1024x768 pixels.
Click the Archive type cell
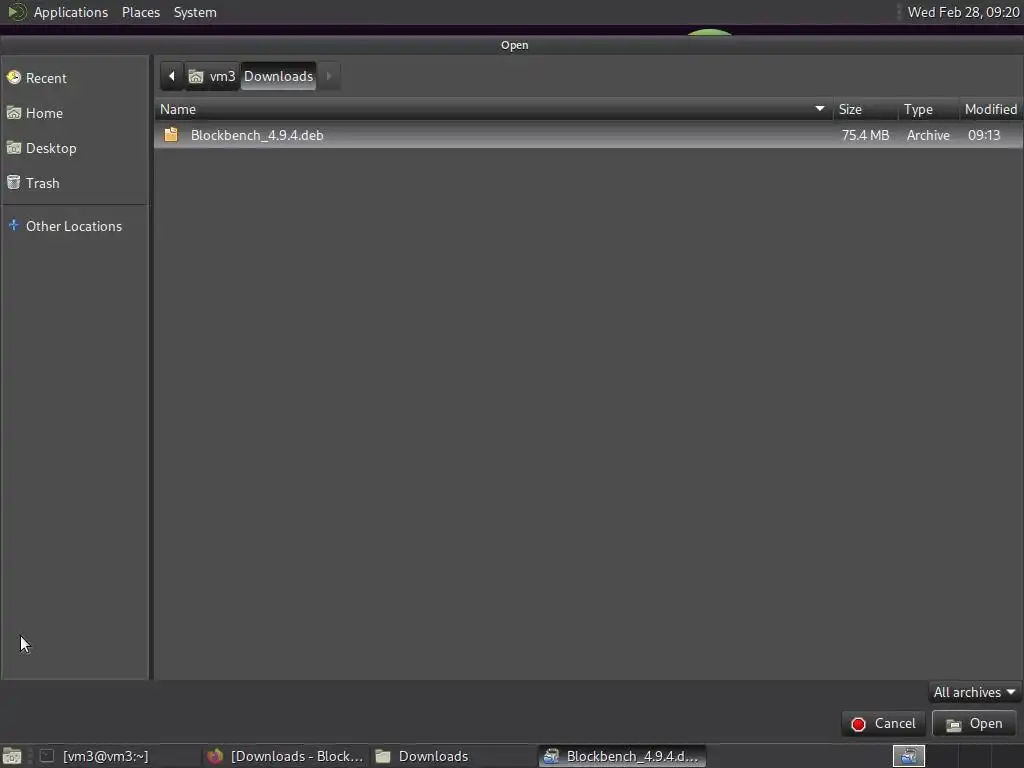(x=928, y=135)
